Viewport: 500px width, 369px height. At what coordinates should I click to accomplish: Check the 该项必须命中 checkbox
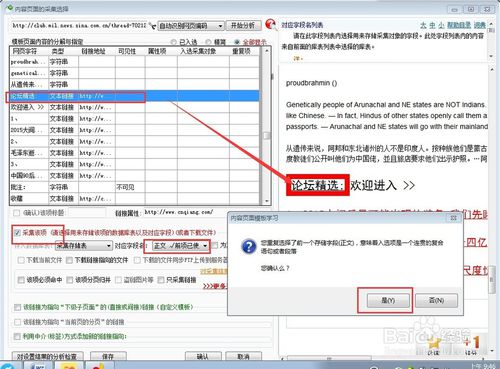[21, 280]
